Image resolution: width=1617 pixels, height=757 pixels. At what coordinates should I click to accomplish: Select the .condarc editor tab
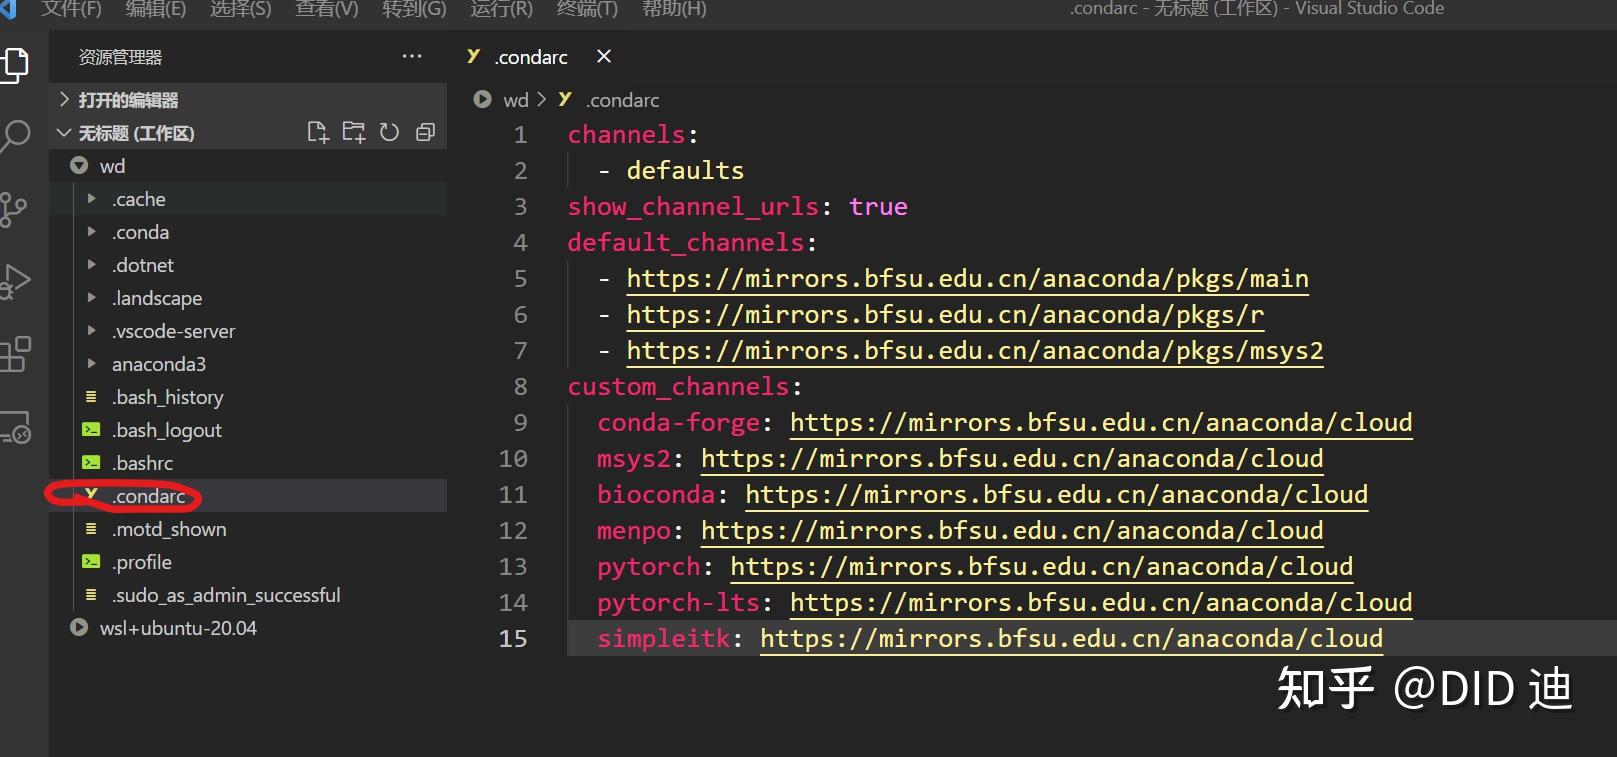(x=531, y=57)
